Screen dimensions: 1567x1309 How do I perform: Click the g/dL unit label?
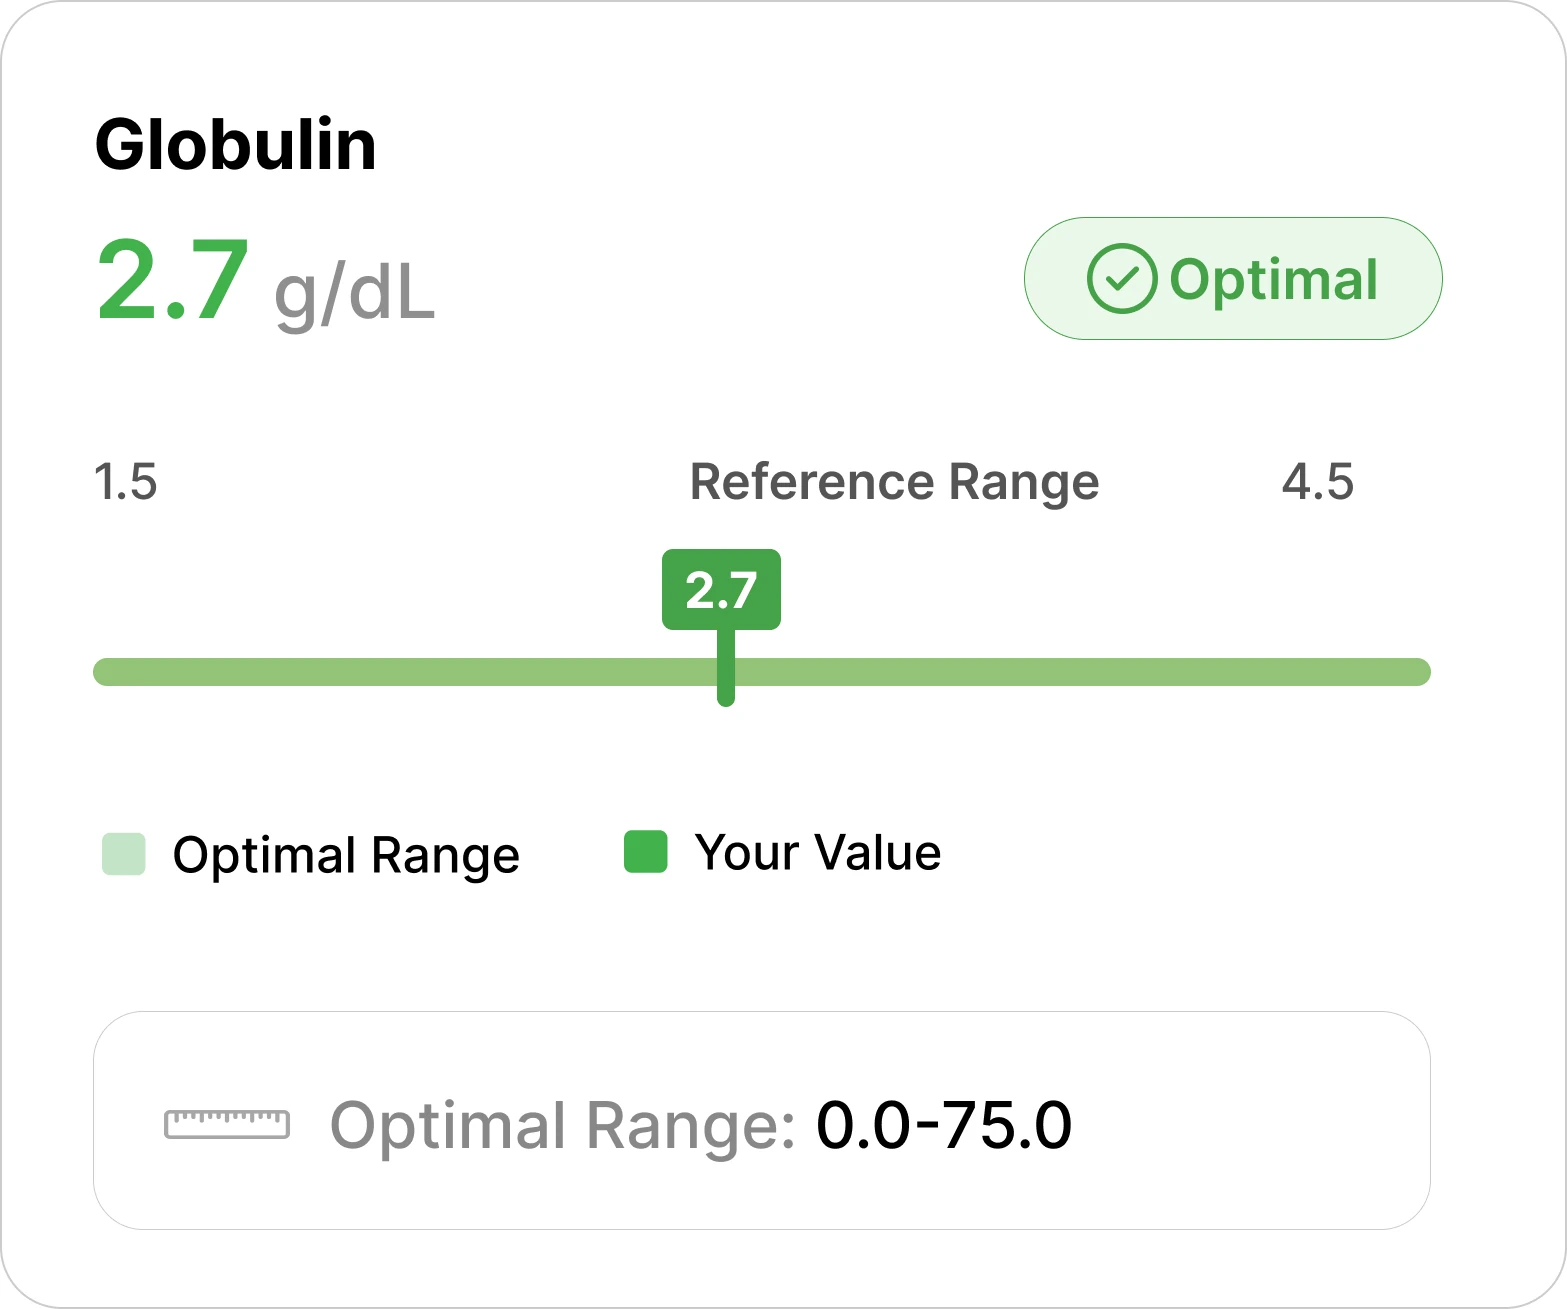(x=355, y=294)
